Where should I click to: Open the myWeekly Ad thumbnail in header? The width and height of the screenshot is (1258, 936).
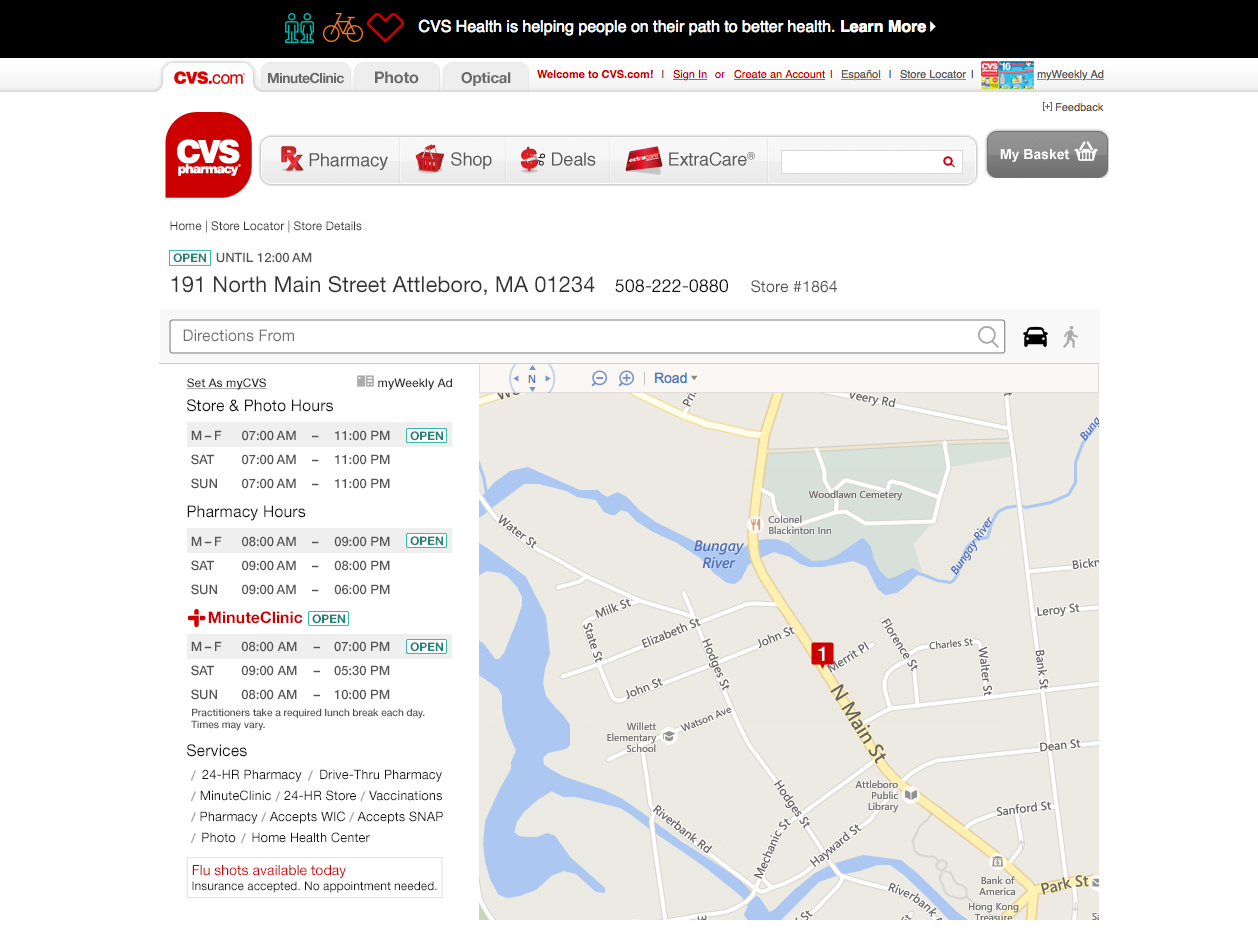point(1007,75)
